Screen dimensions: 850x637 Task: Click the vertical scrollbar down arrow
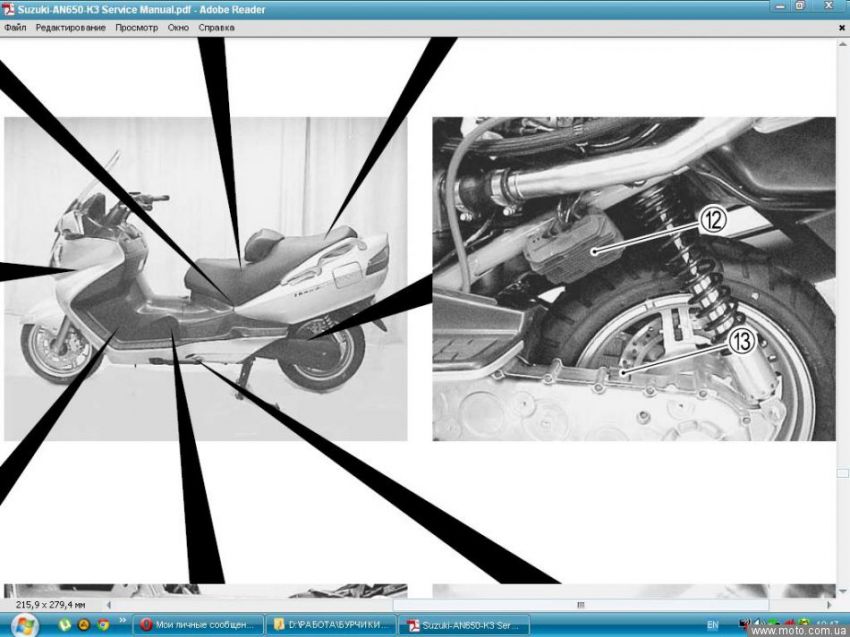842,591
